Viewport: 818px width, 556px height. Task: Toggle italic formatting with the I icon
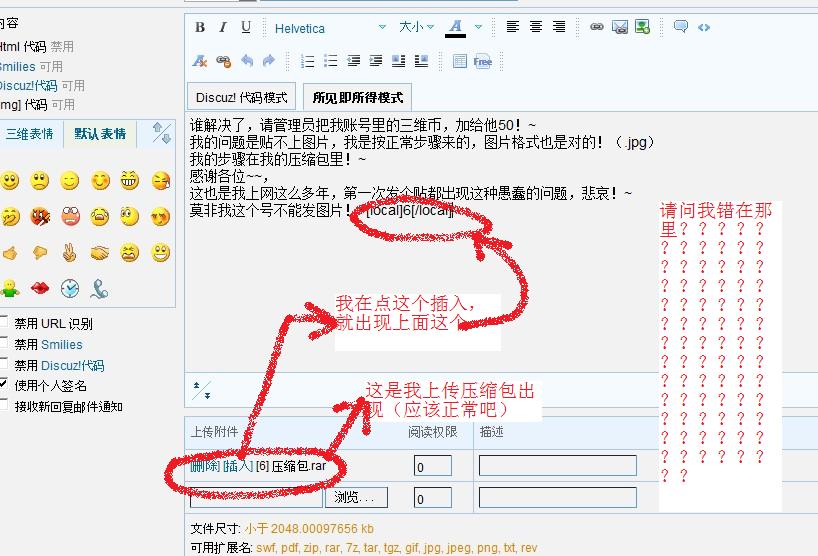pyautogui.click(x=223, y=27)
